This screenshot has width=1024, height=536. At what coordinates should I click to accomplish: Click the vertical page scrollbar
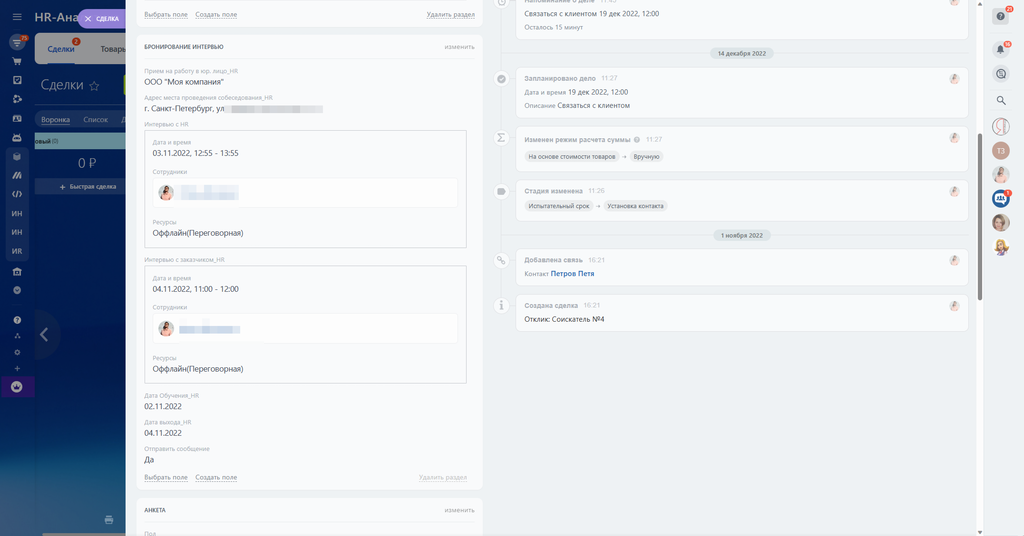[980, 216]
